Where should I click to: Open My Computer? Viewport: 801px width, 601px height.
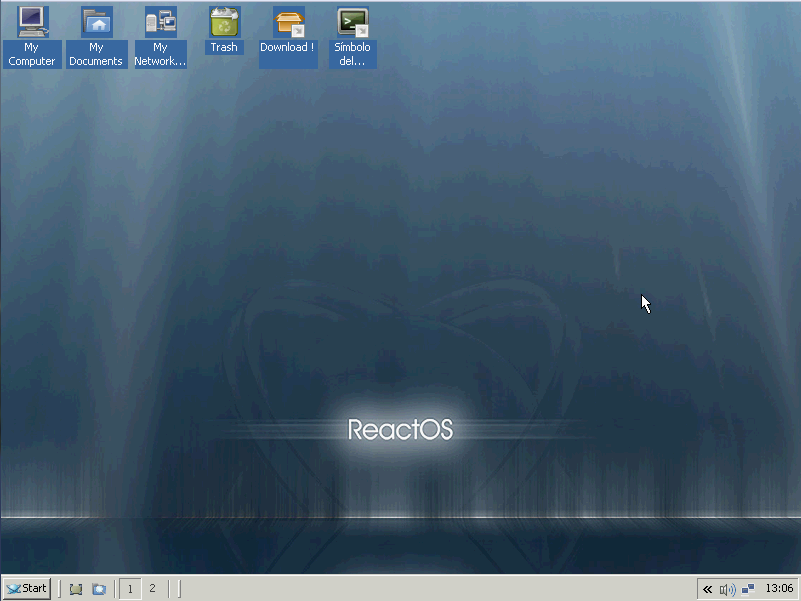(31, 22)
